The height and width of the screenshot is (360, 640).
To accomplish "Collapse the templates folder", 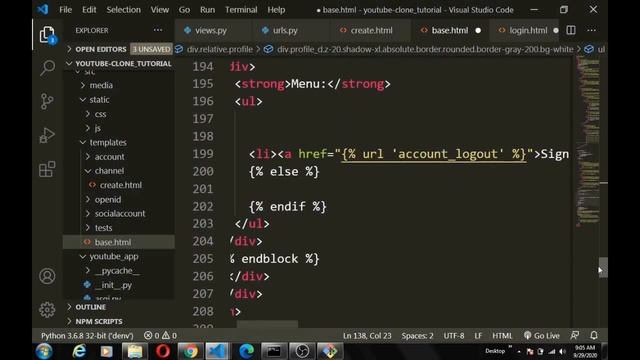I will click(x=108, y=142).
